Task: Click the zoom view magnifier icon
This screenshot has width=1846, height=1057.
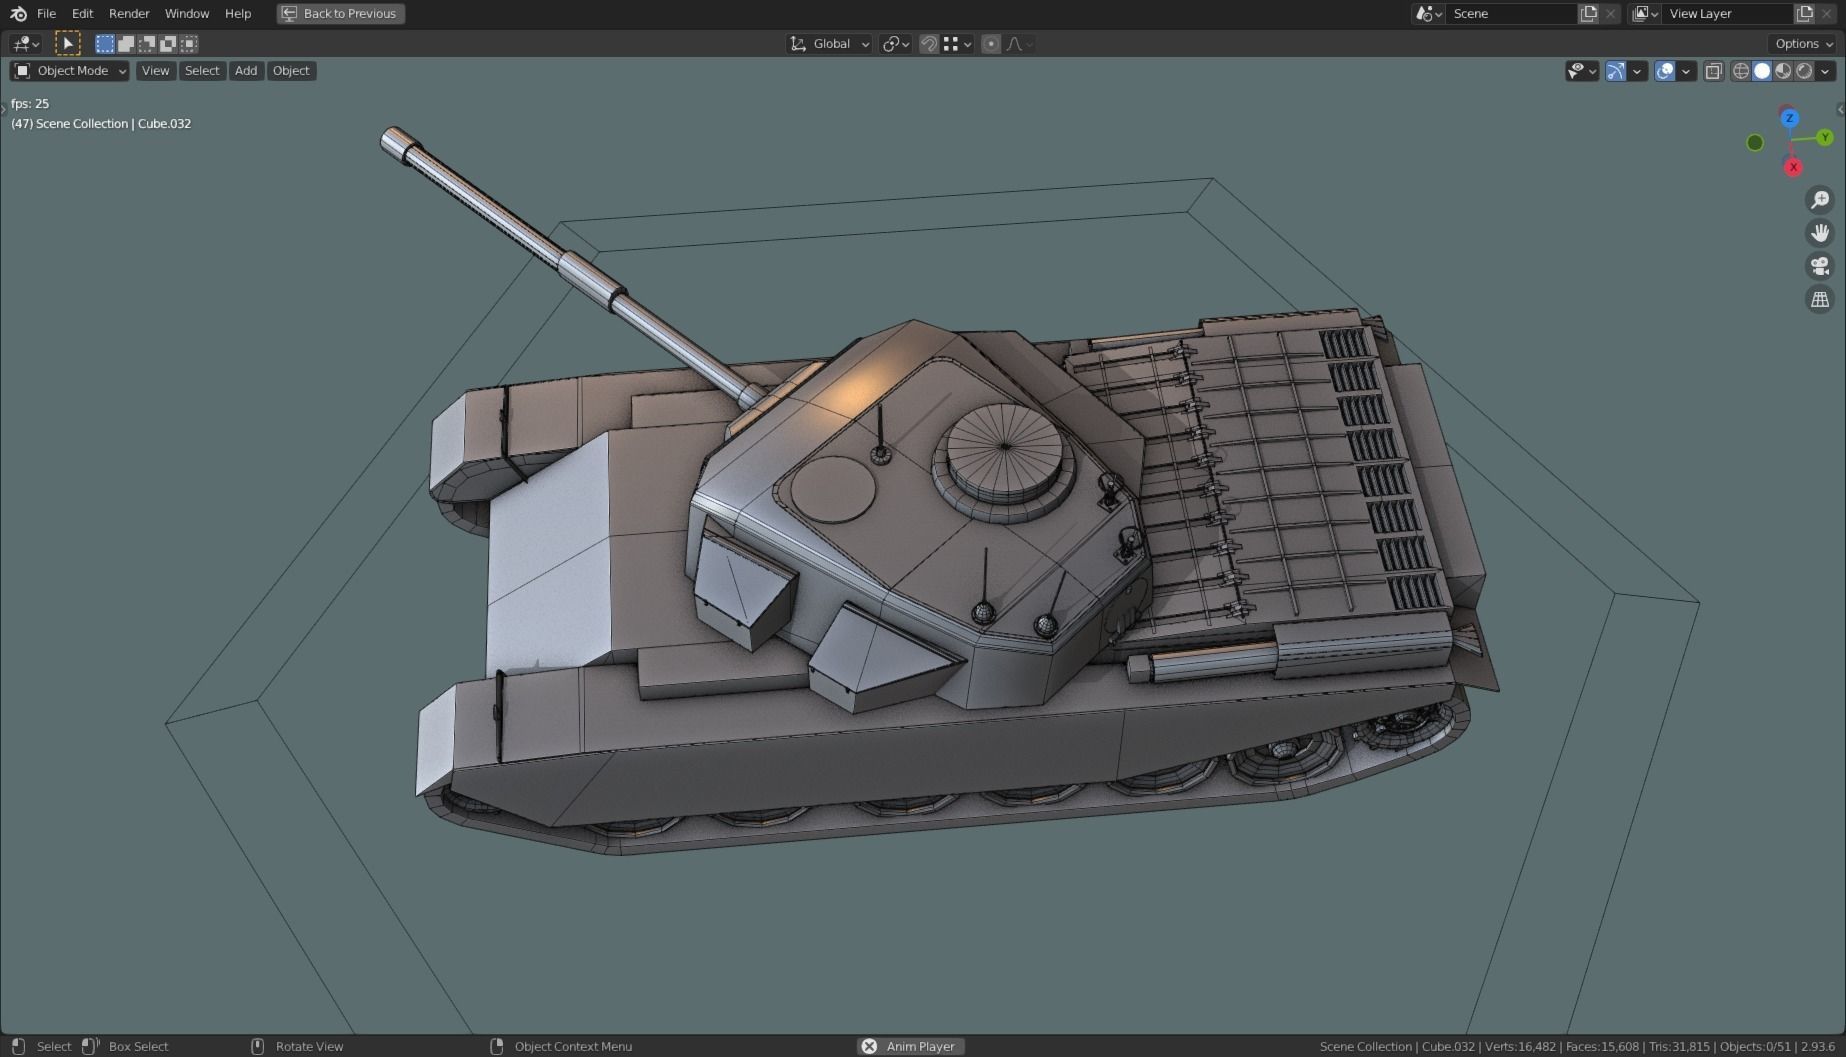Action: tap(1820, 200)
